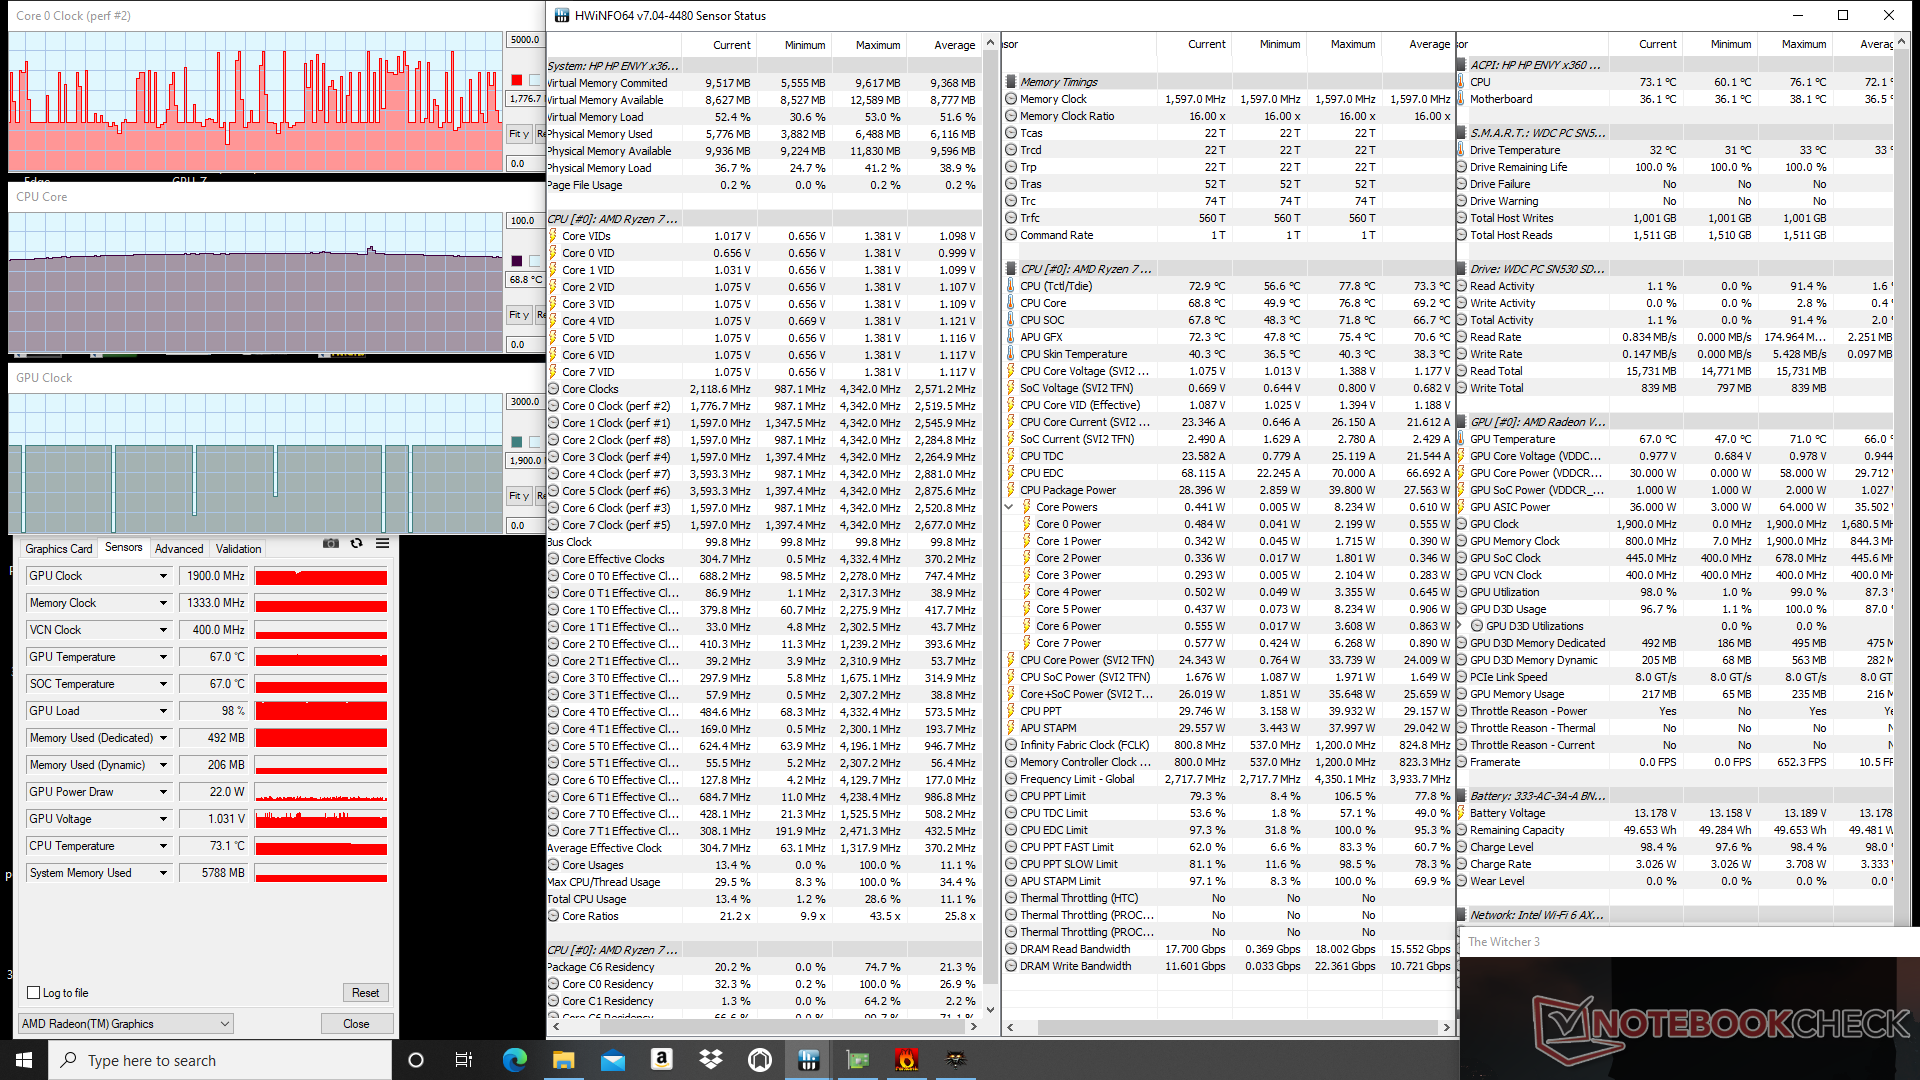Open FurMark from the taskbar
This screenshot has width=1920, height=1080.
tap(906, 1060)
